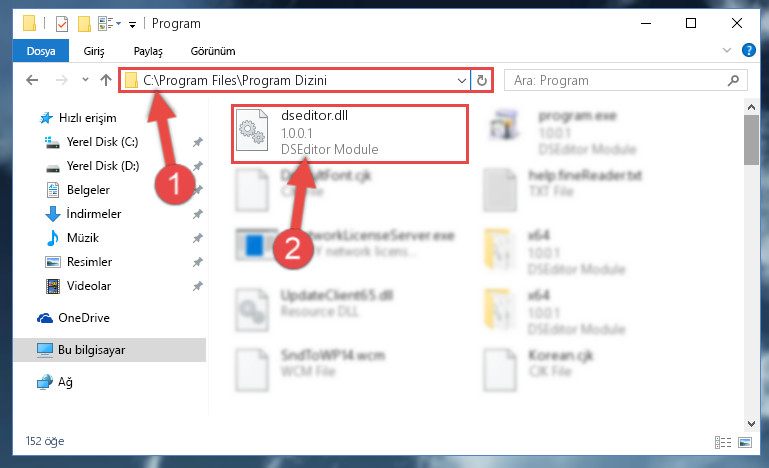Open recent locations dropdown arrow
This screenshot has height=468, width=769.
click(x=85, y=79)
